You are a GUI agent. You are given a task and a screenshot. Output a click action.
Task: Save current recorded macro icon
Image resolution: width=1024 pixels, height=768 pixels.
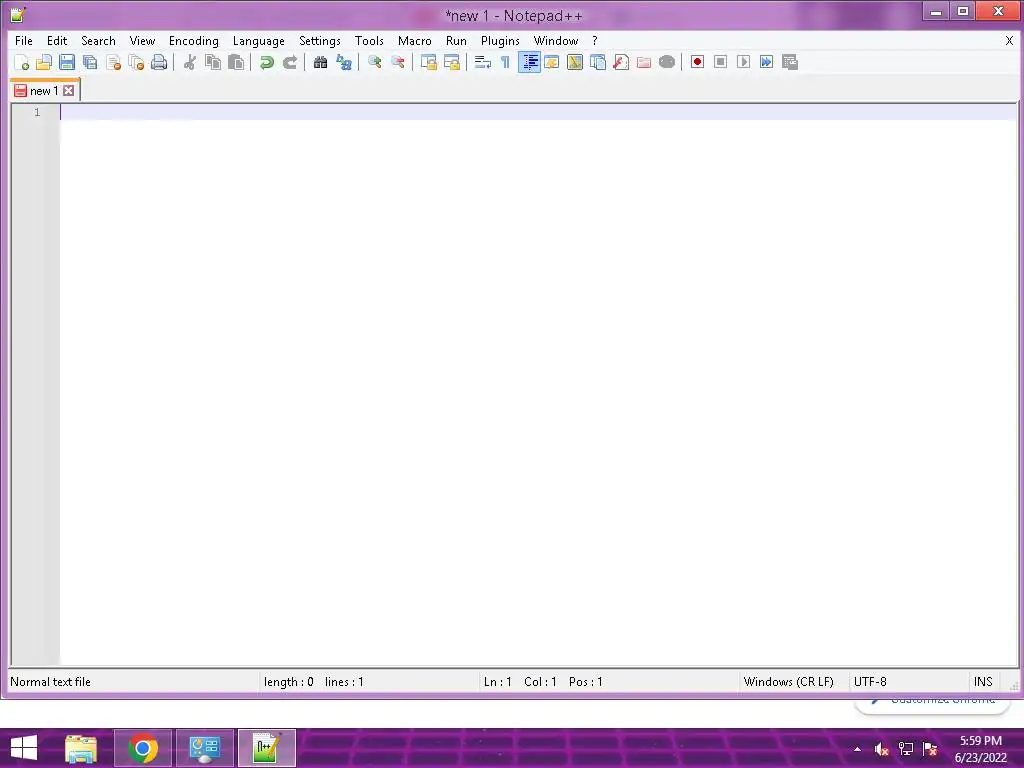(790, 62)
